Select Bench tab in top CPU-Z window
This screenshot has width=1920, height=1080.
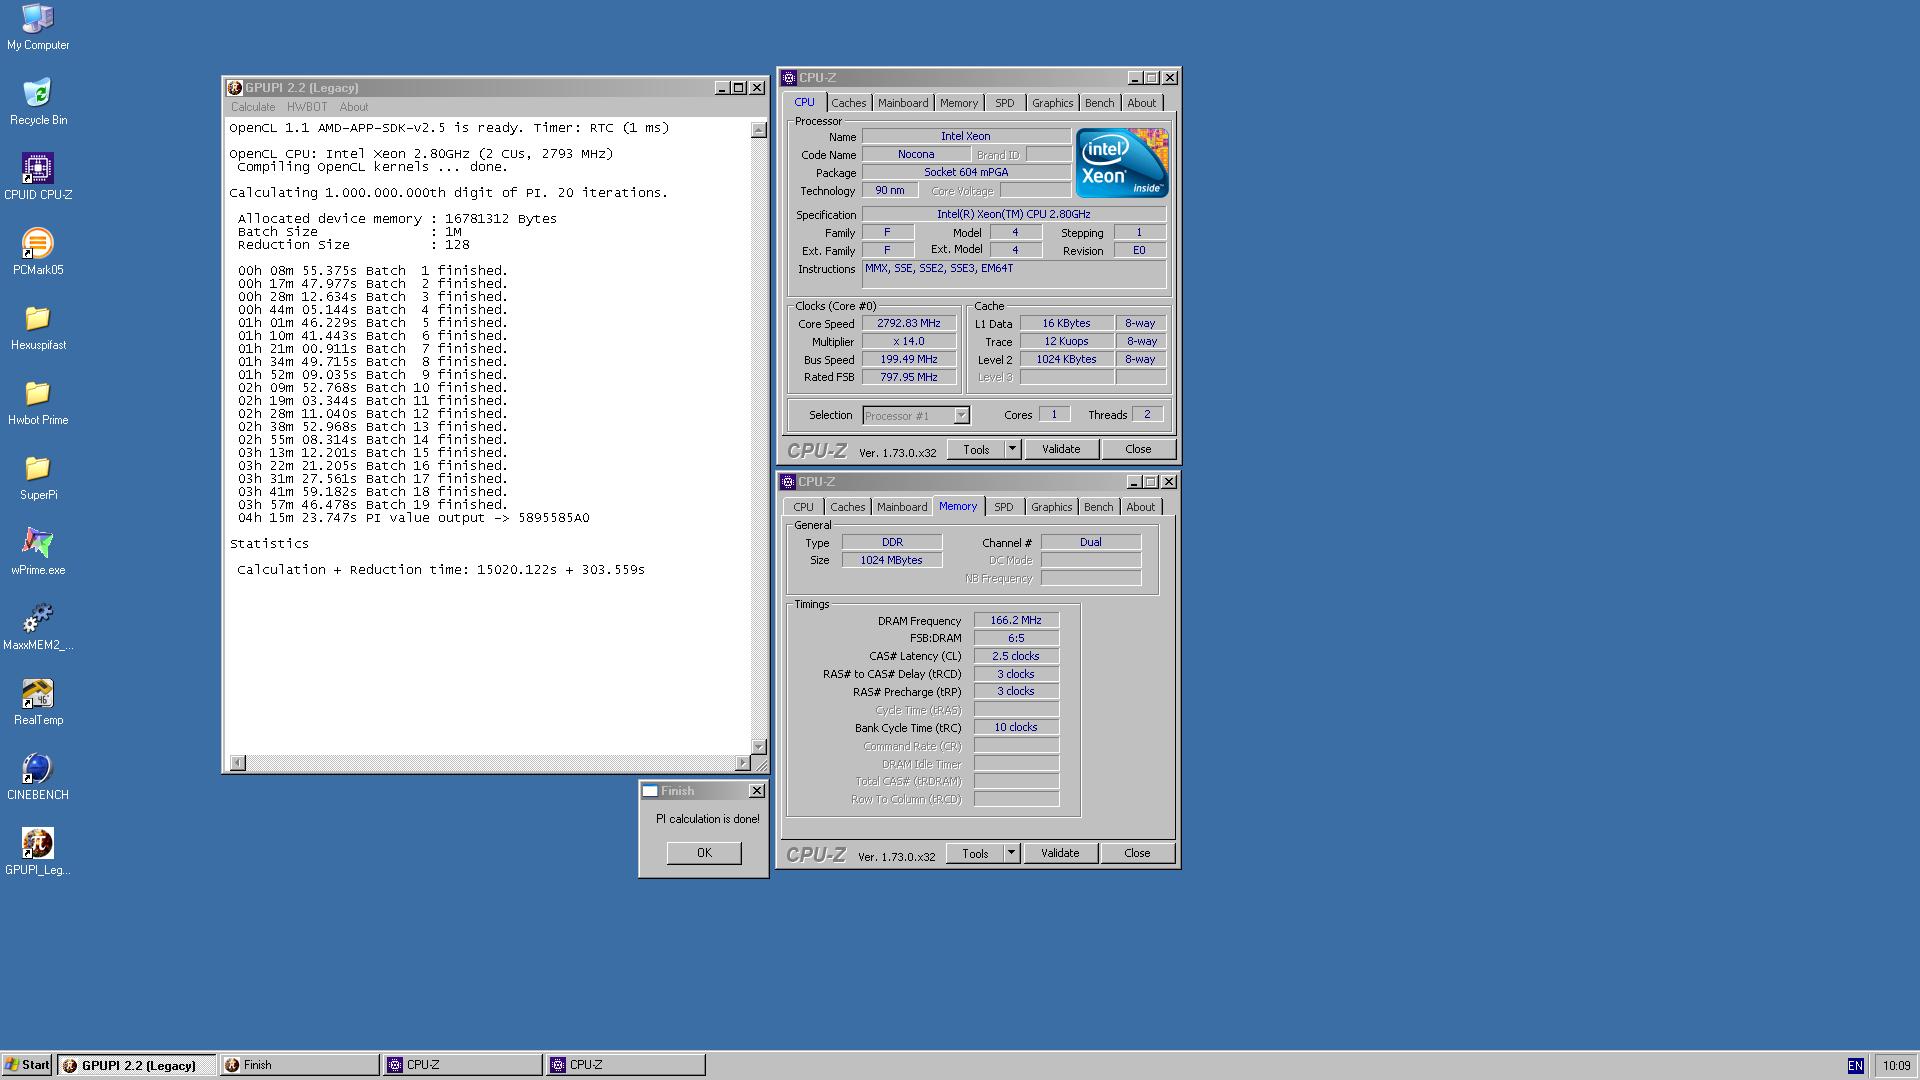pyautogui.click(x=1099, y=103)
